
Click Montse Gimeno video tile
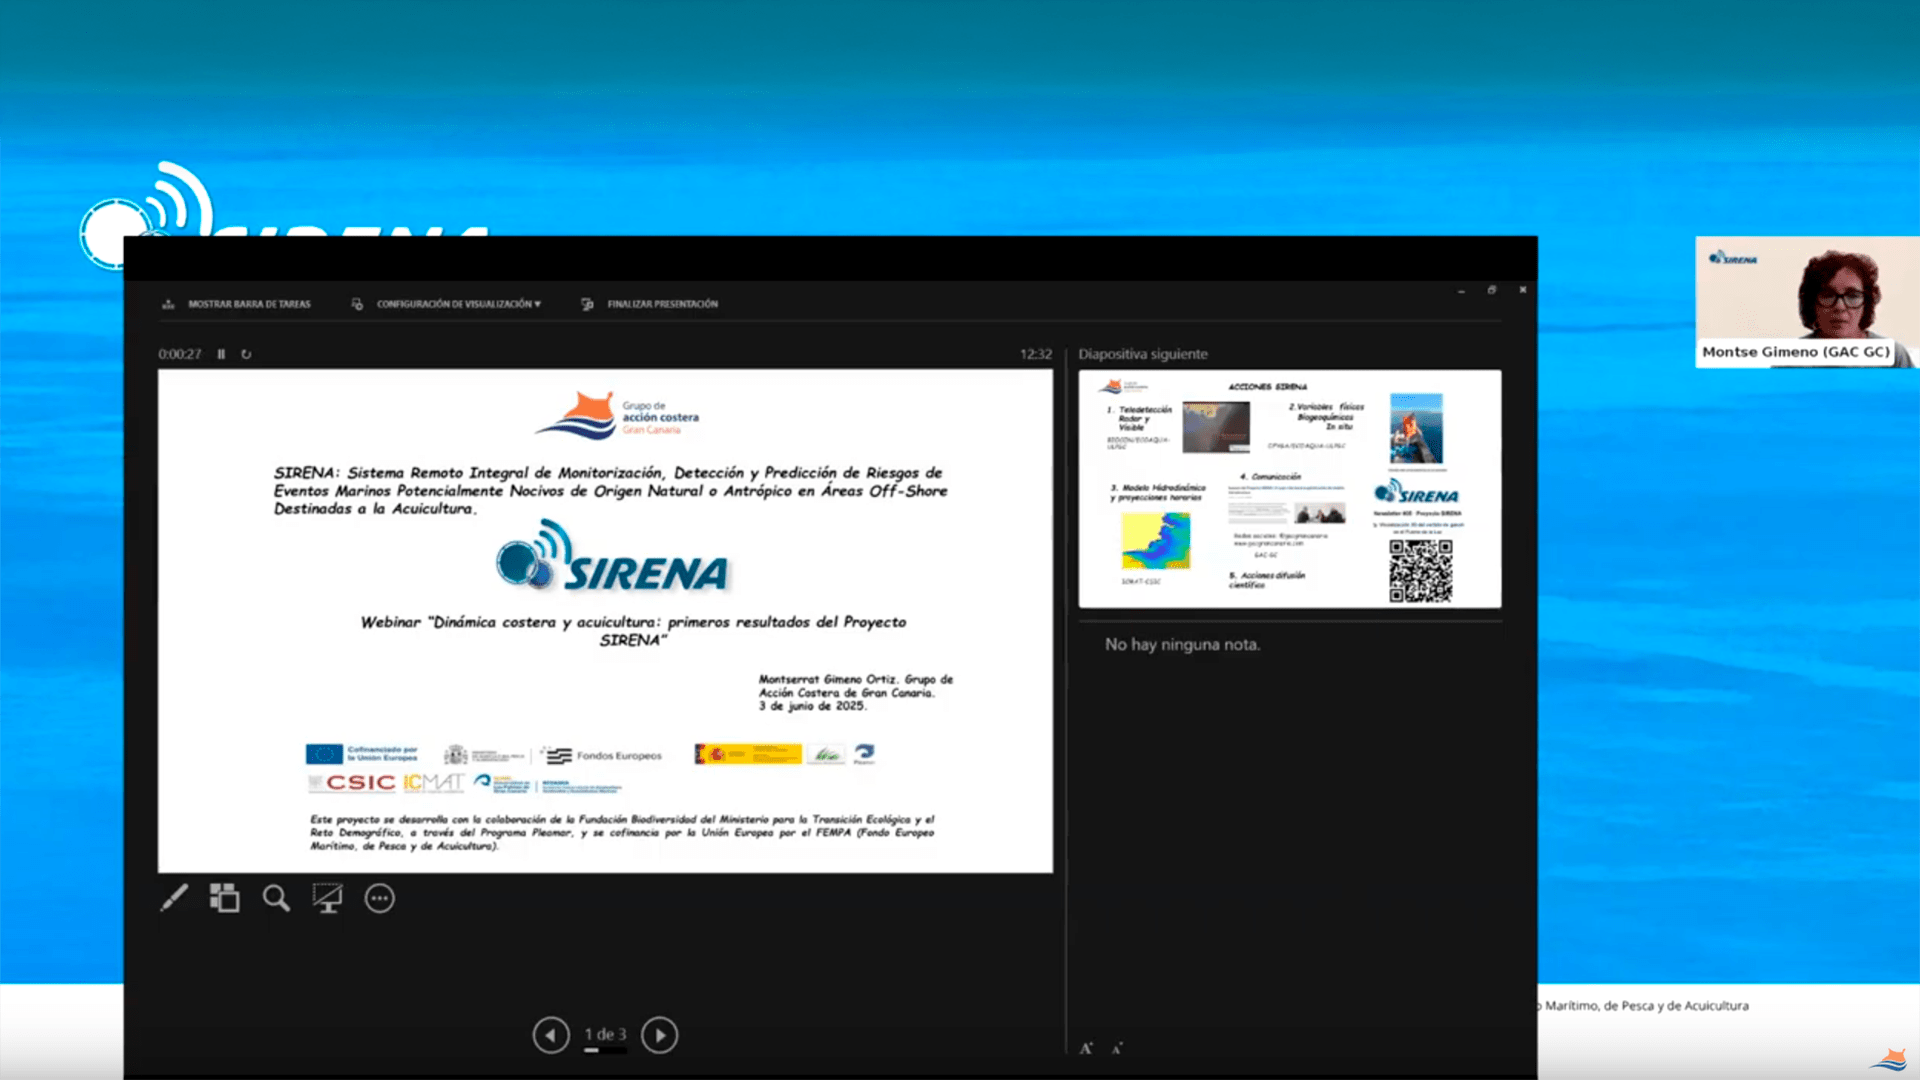[1806, 300]
